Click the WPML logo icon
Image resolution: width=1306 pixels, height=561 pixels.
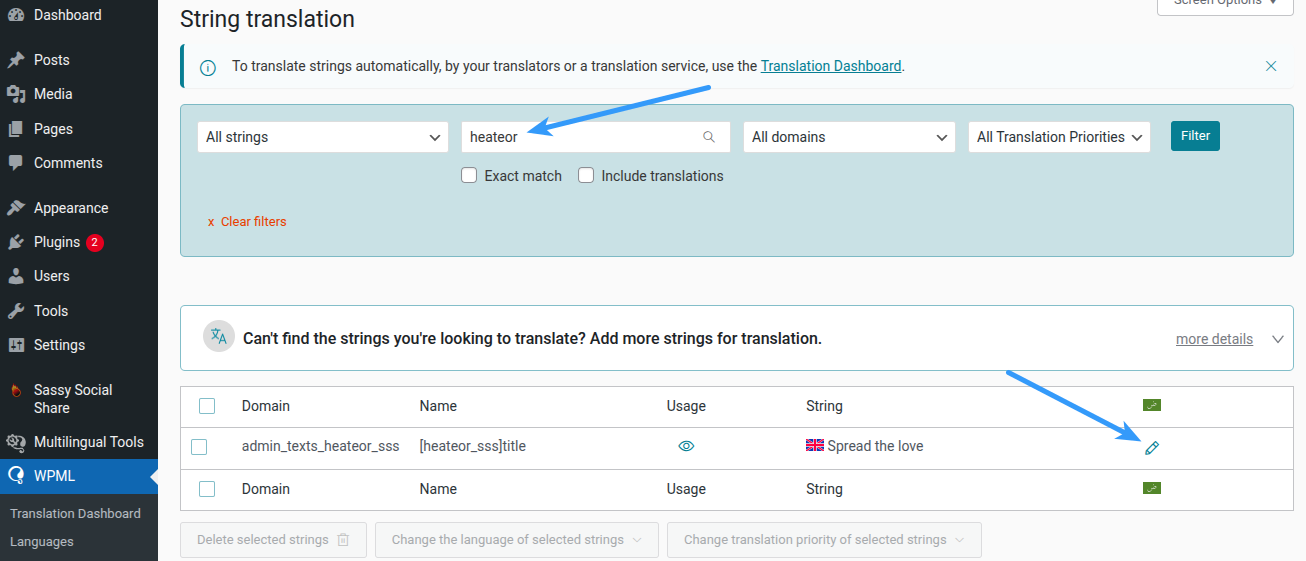[x=16, y=476]
